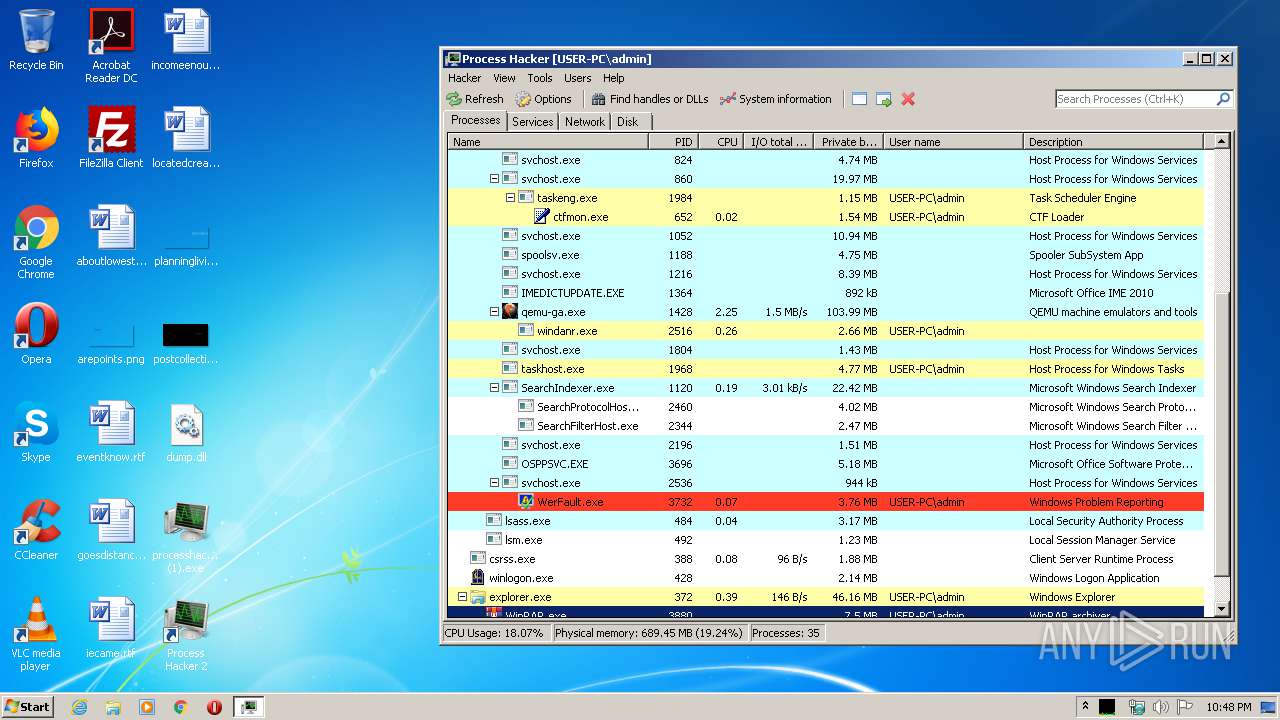Image resolution: width=1280 pixels, height=720 pixels.
Task: Select the lsass.exe process row
Action: 826,521
